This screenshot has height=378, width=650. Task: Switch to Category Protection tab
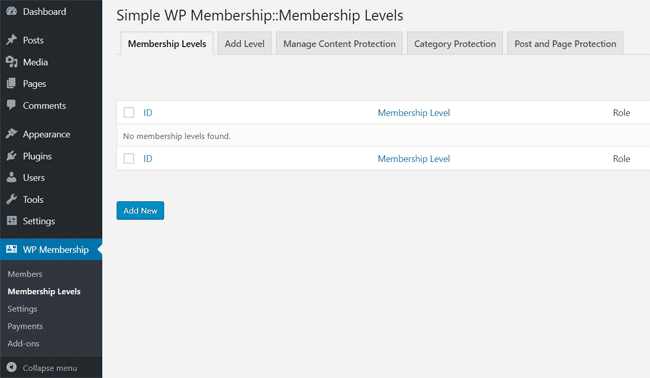point(455,44)
